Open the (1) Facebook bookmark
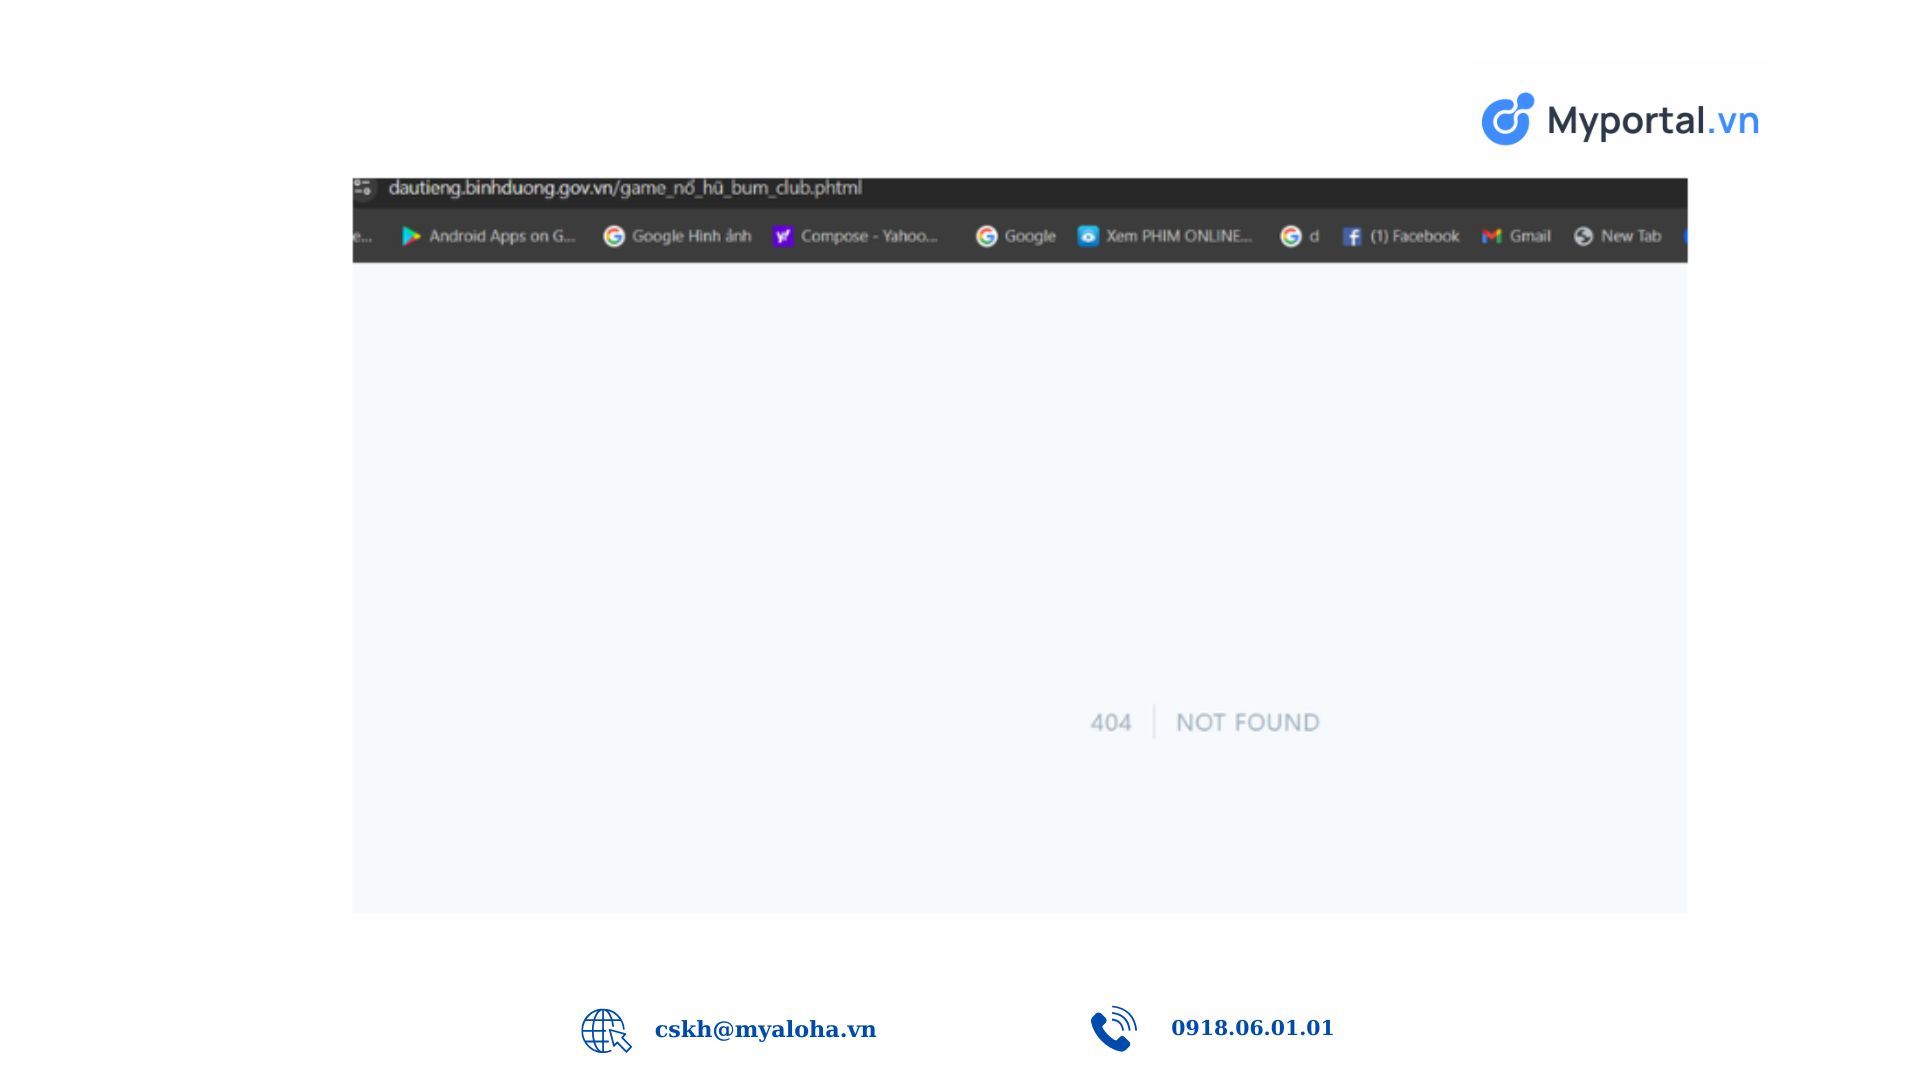1920x1080 pixels. (x=1401, y=236)
